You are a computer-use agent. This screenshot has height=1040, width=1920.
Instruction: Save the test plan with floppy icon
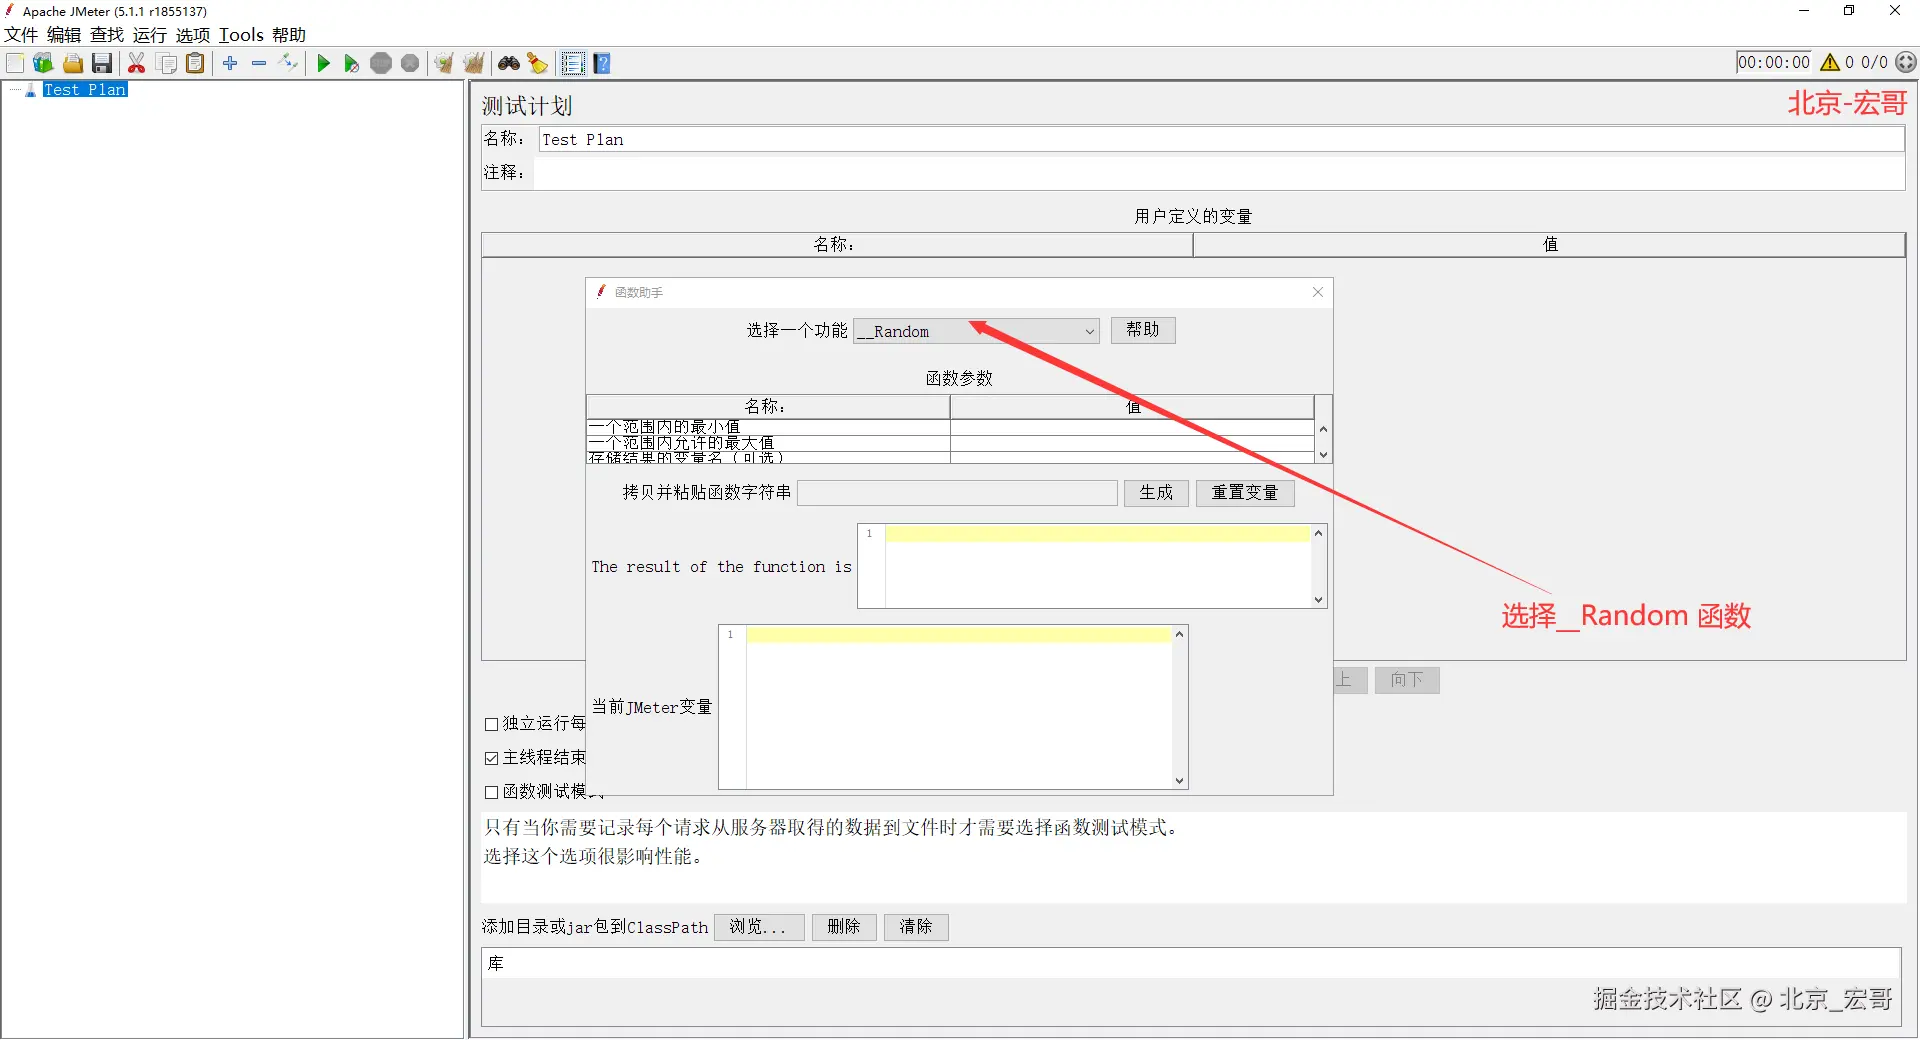point(102,63)
